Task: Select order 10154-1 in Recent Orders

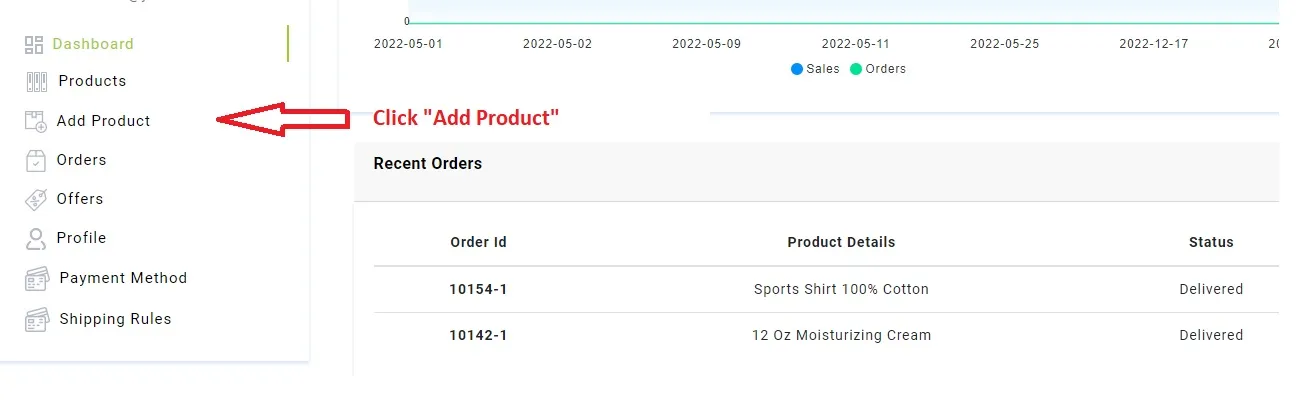Action: click(x=478, y=289)
